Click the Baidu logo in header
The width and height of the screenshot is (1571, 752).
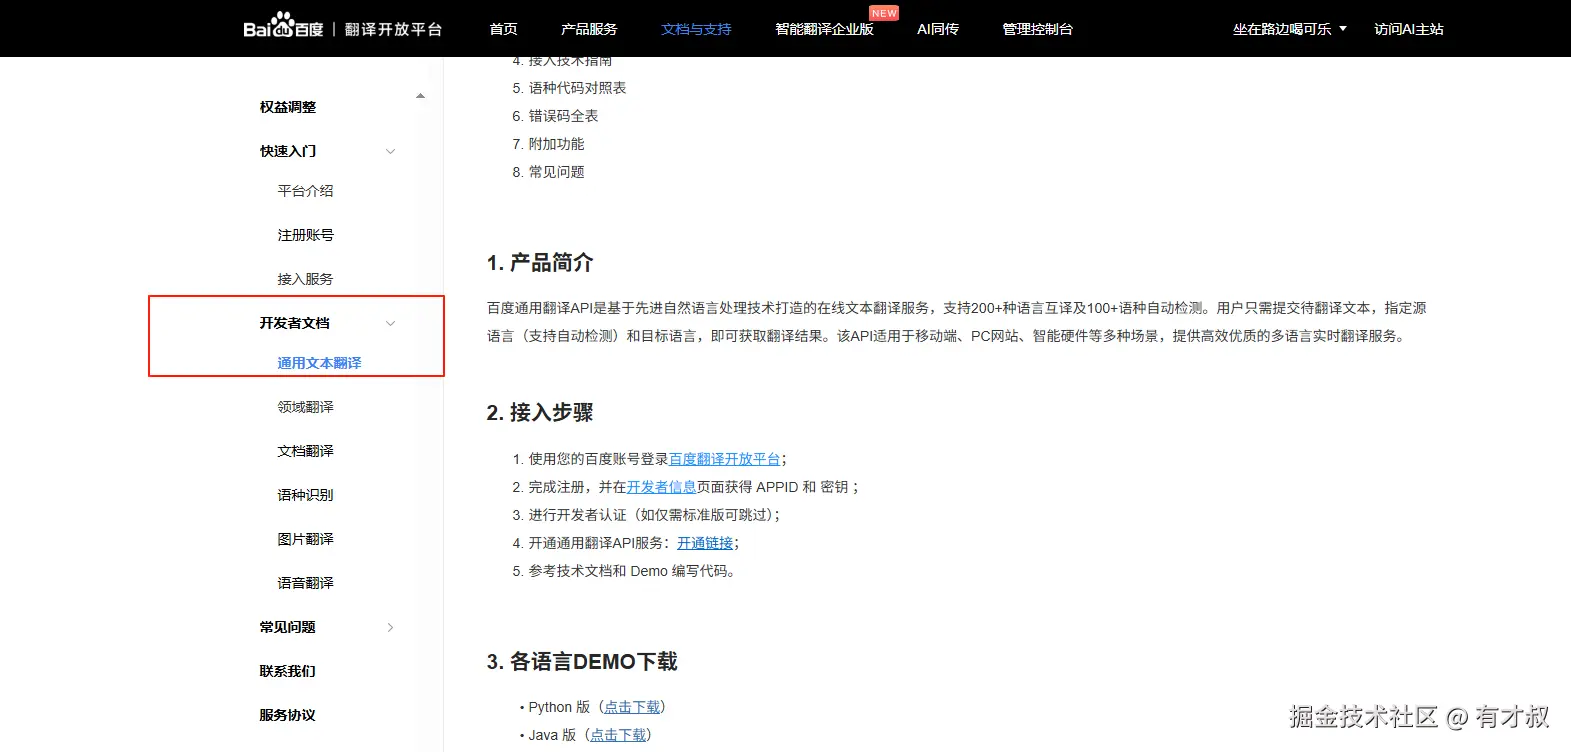tap(283, 26)
